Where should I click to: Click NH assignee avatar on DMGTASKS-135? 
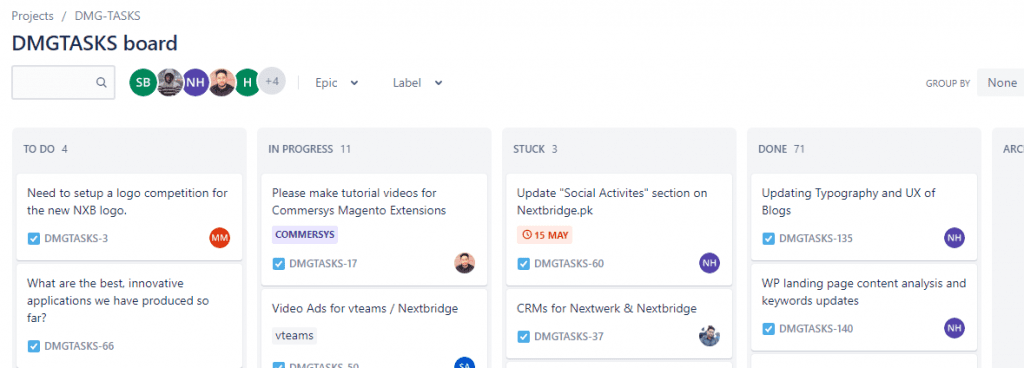pos(954,238)
